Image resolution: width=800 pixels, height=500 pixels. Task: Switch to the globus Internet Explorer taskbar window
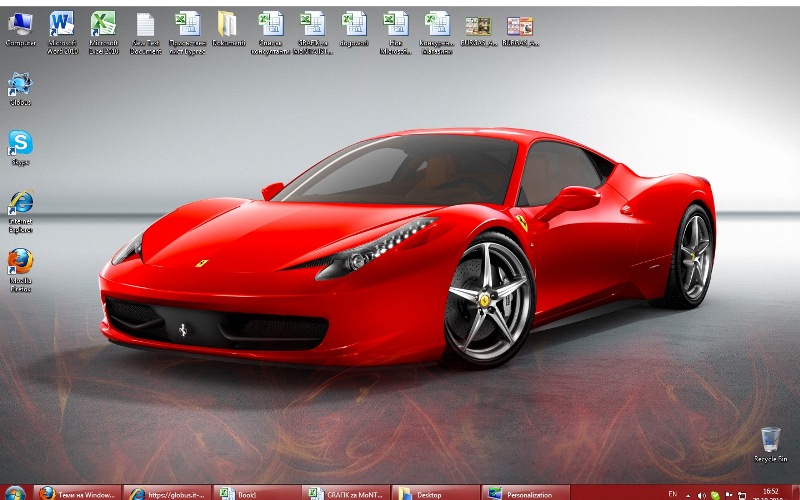click(168, 493)
